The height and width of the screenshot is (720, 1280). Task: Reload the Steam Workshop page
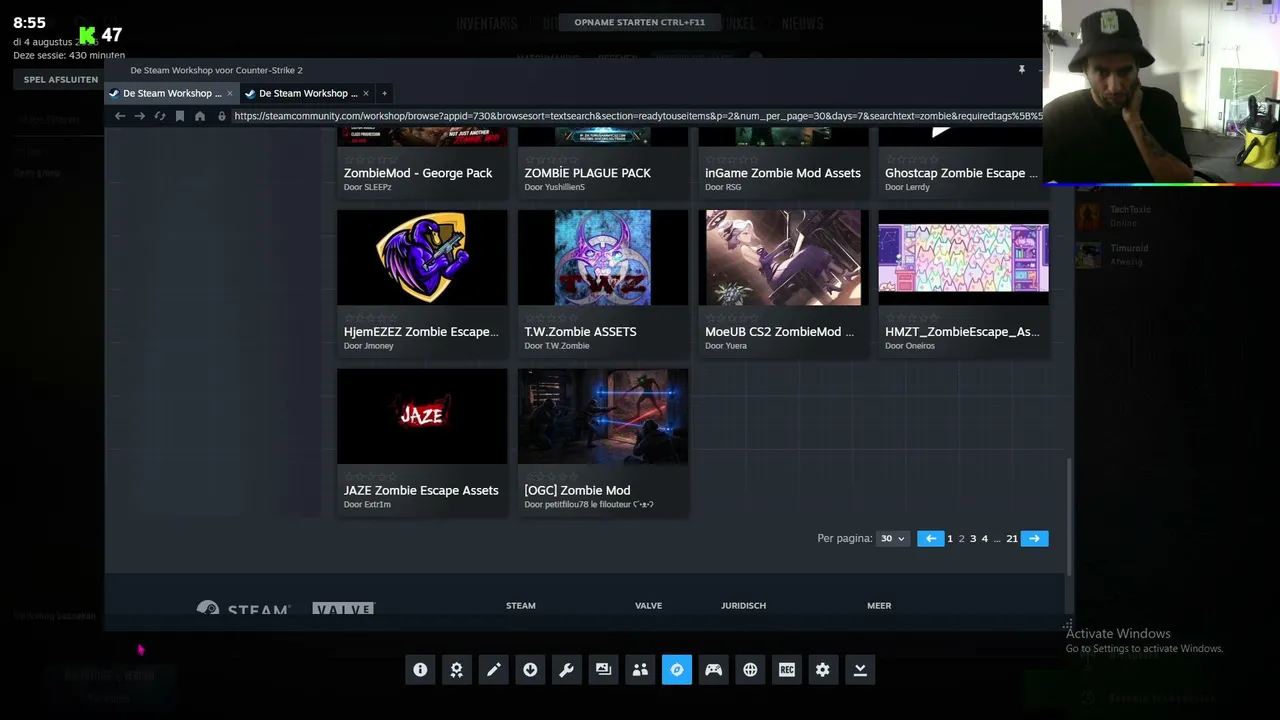point(160,116)
